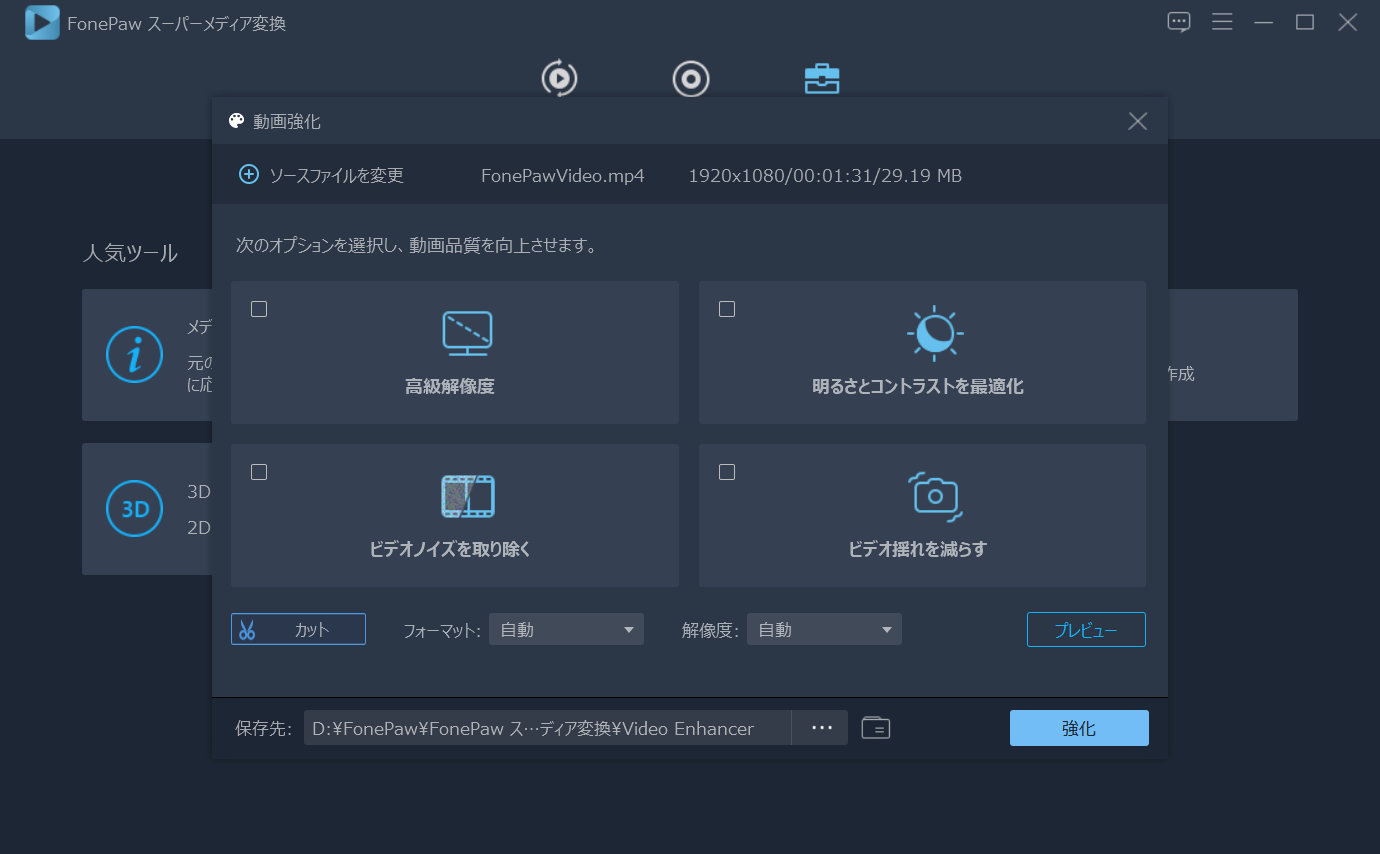
Task: Click the 強化 button
Action: coord(1079,728)
